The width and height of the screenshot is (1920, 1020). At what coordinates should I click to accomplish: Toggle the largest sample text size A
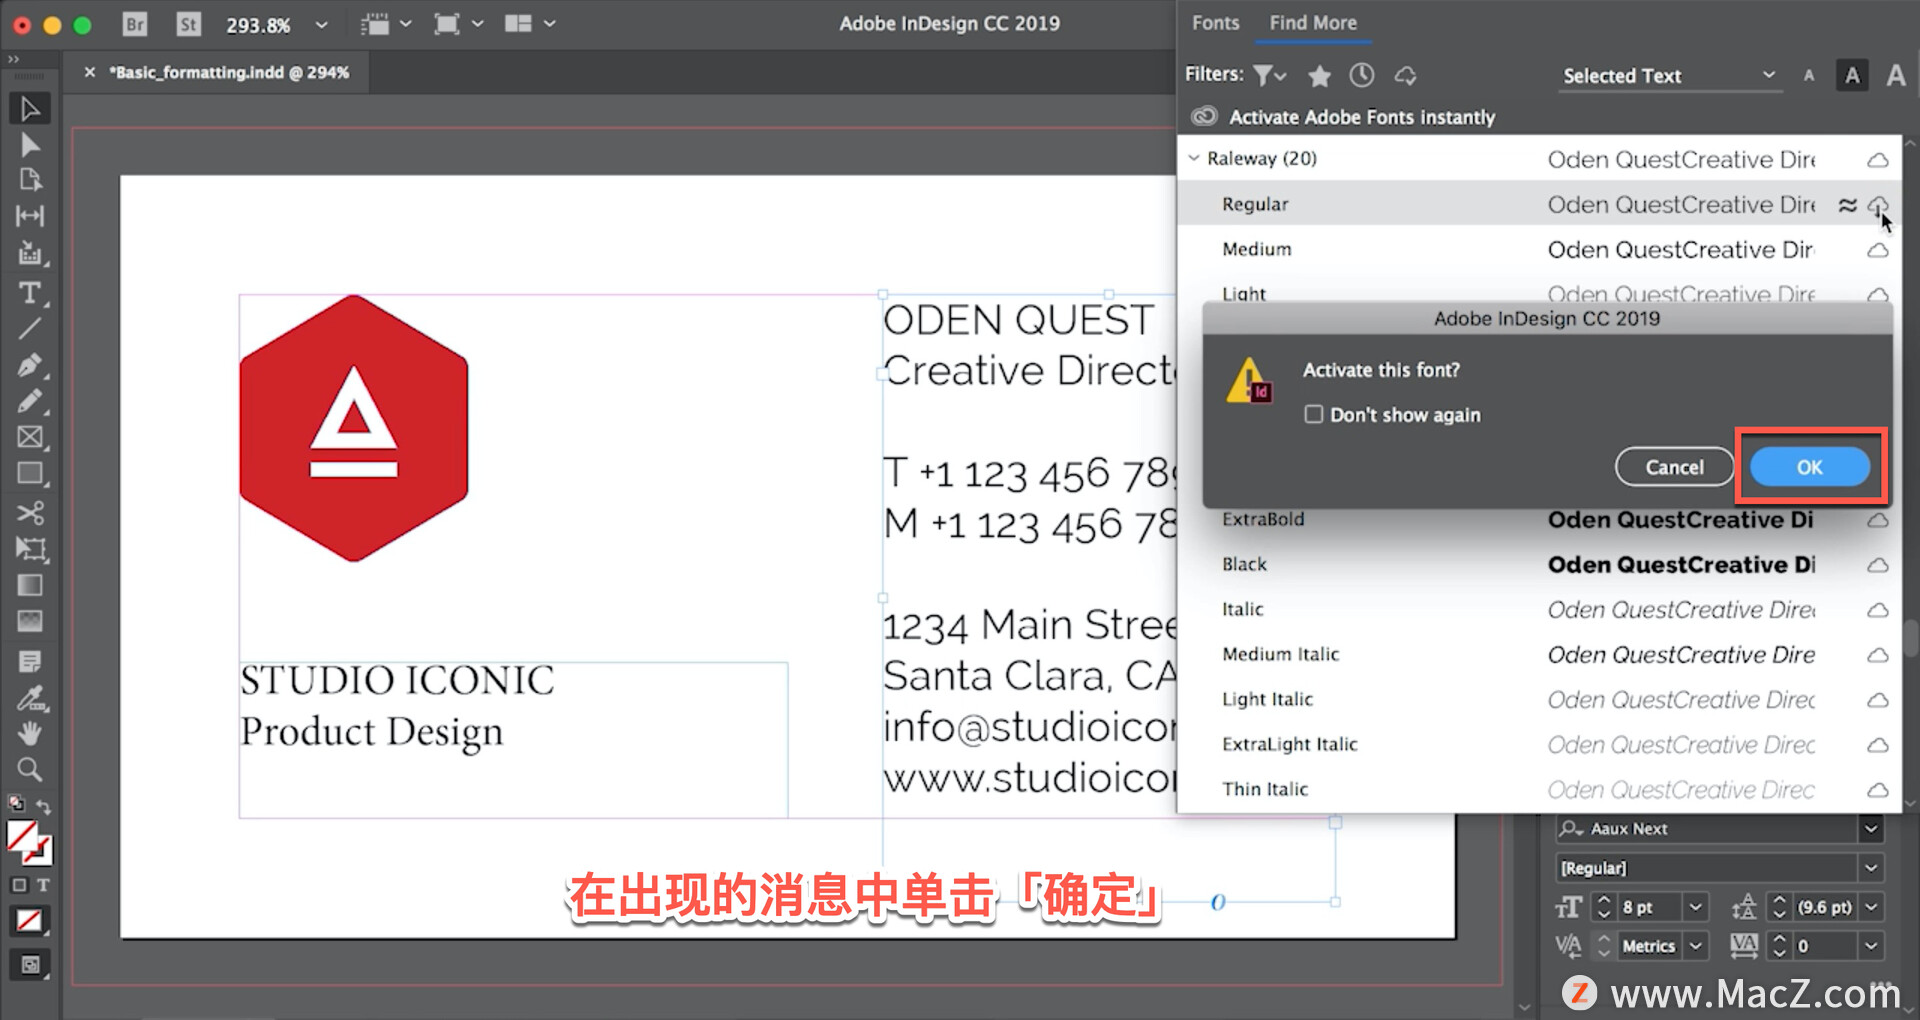click(1895, 74)
